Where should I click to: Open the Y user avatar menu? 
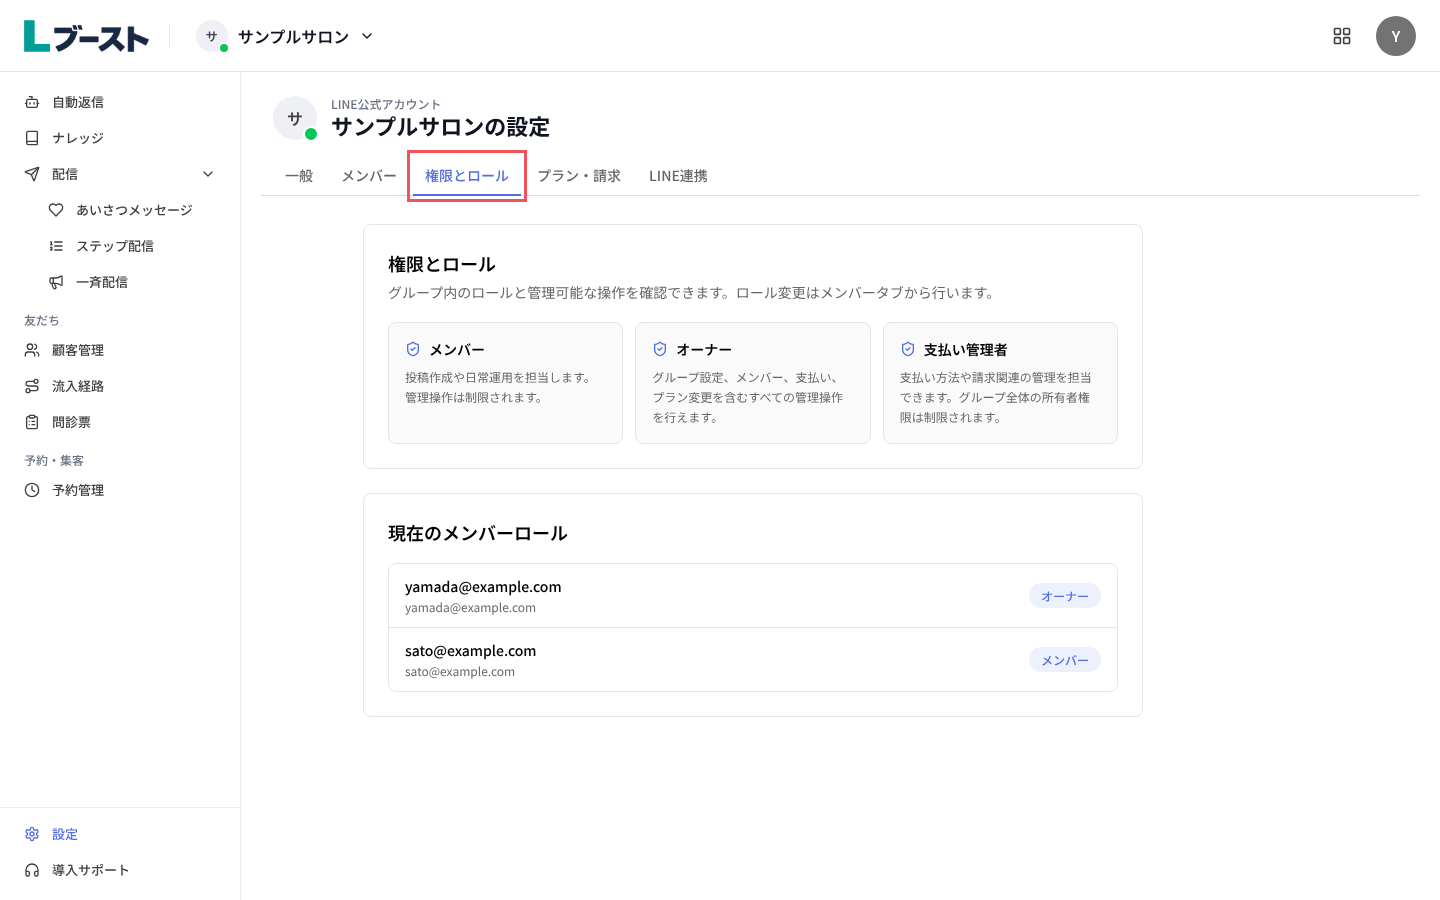click(1396, 36)
